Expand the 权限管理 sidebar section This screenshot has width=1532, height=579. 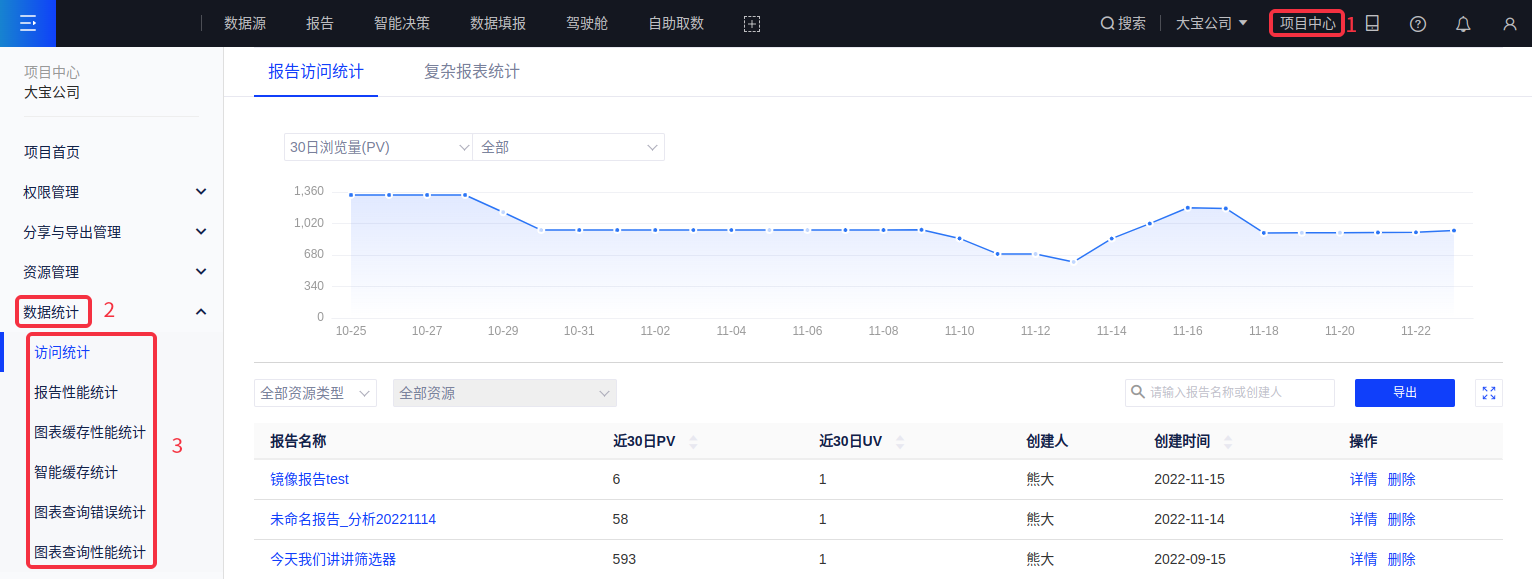point(201,192)
